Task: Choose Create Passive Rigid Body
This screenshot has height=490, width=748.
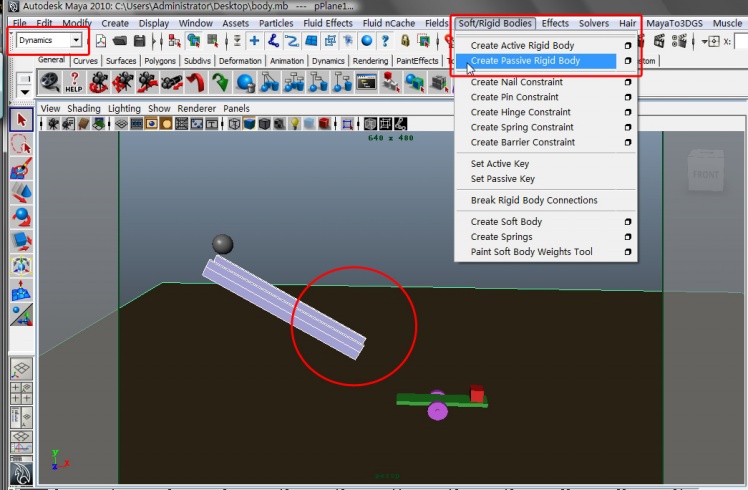Action: [536, 61]
